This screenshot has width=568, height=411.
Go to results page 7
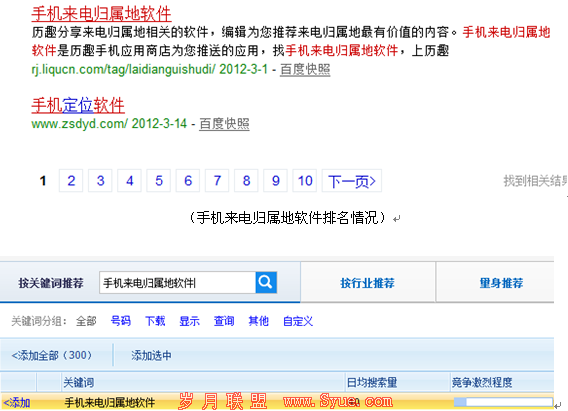click(217, 181)
